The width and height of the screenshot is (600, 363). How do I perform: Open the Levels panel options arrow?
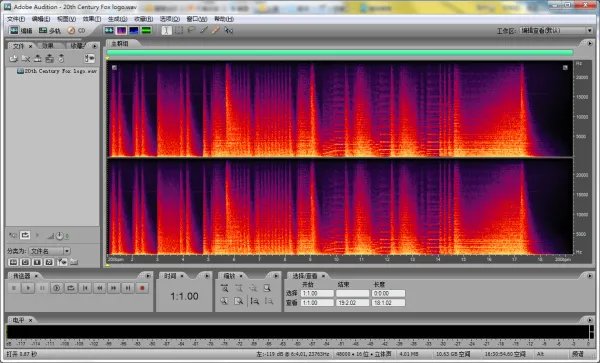[x=590, y=320]
